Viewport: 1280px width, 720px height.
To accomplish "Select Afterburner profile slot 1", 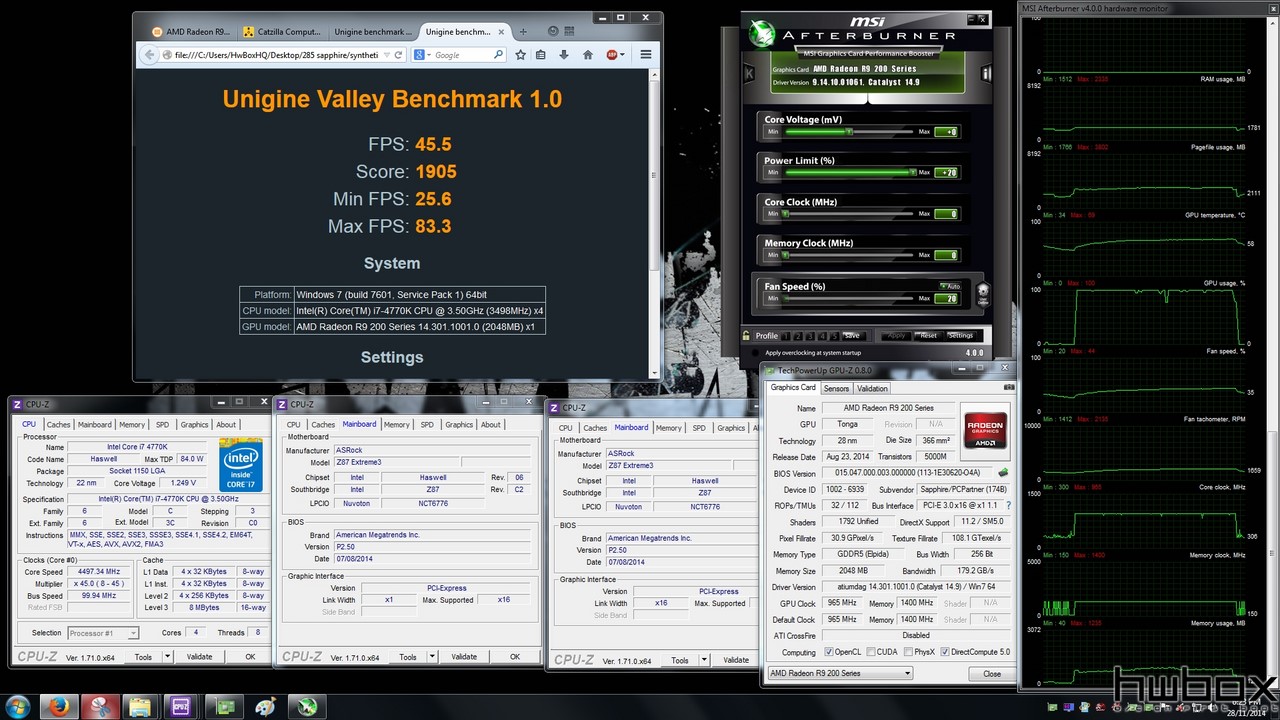I will [786, 336].
